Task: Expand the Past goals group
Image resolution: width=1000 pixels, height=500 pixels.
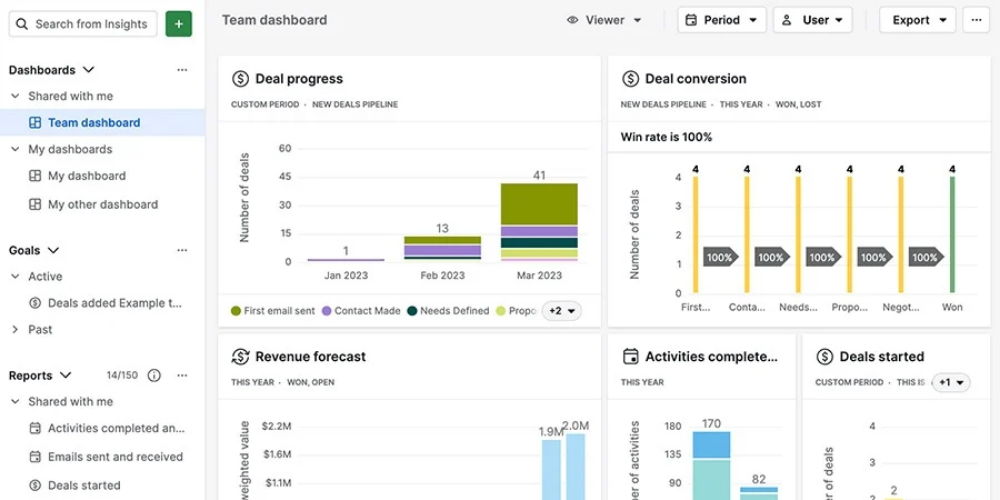Action: 16,330
